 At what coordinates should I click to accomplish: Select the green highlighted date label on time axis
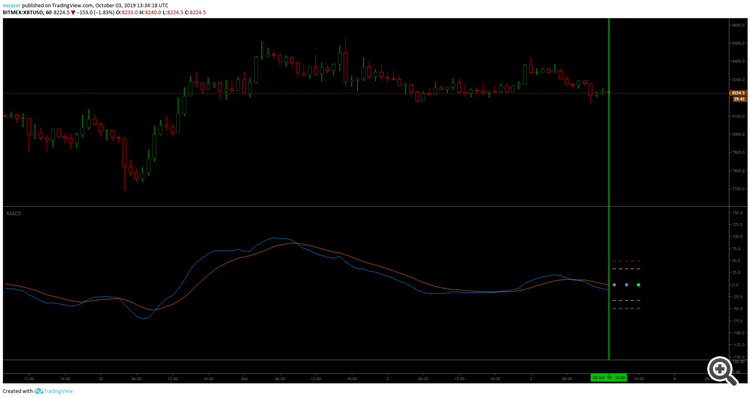[x=608, y=378]
